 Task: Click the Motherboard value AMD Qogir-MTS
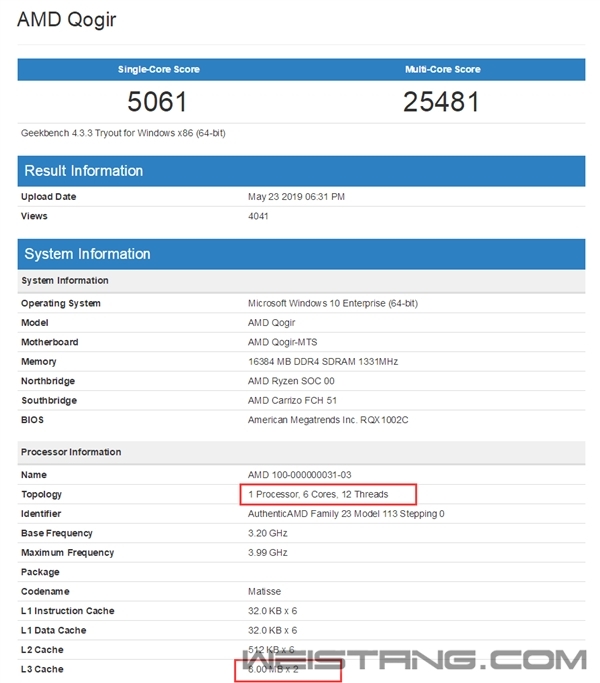(284, 342)
